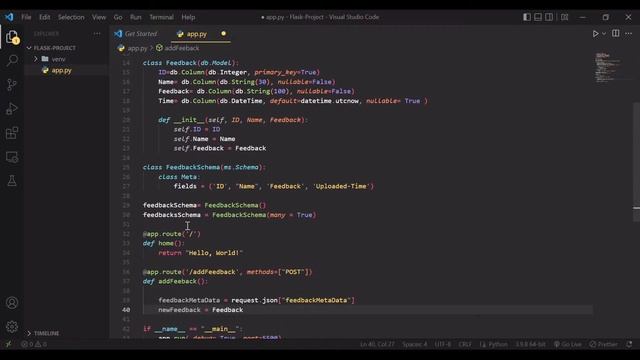Change indentation via Spaces: 4

coord(414,344)
